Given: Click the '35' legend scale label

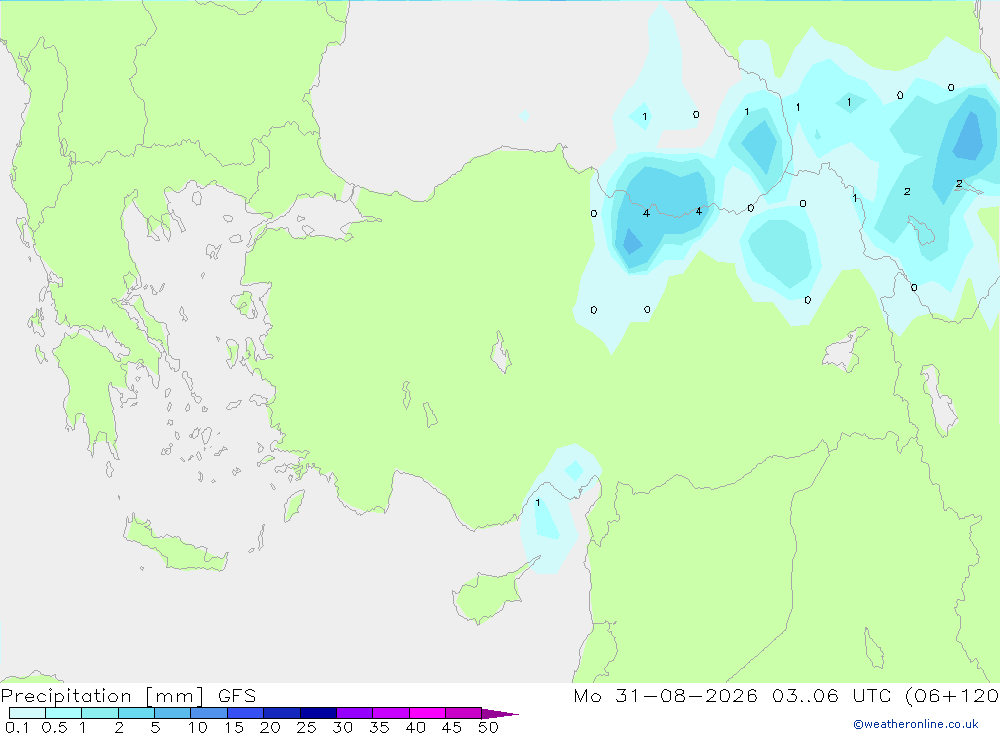Looking at the screenshot, I should click(379, 727).
